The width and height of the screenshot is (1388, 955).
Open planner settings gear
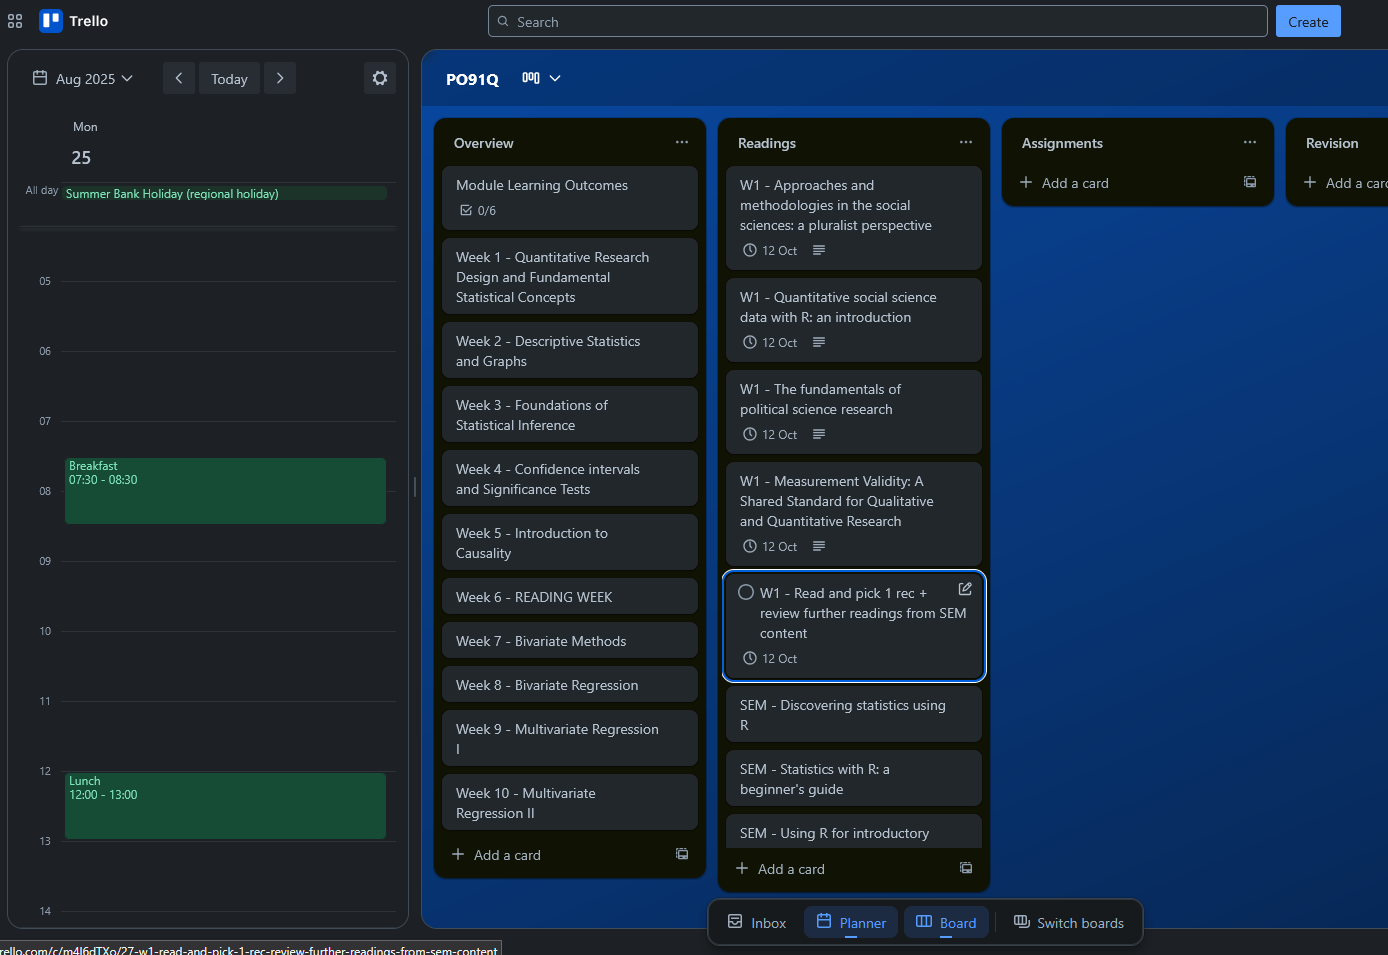point(380,78)
